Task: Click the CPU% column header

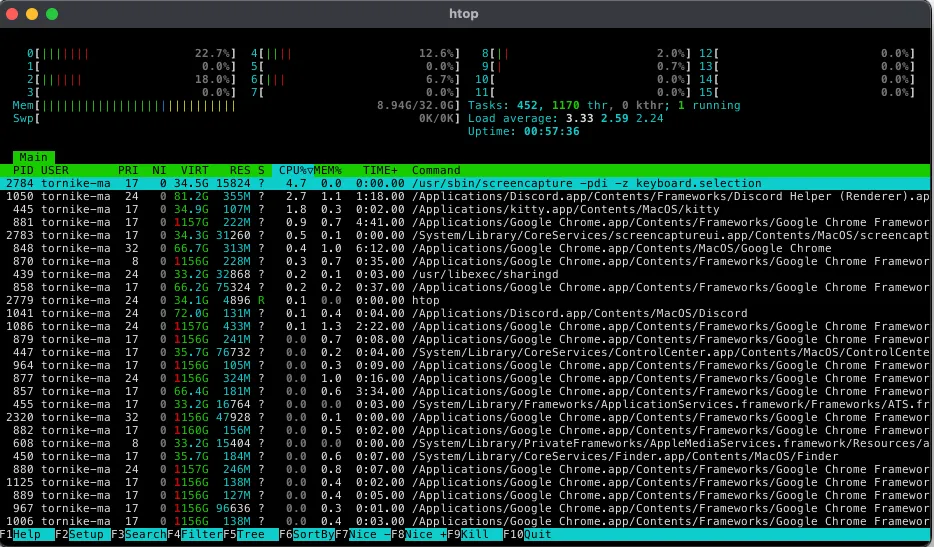Action: [293, 170]
